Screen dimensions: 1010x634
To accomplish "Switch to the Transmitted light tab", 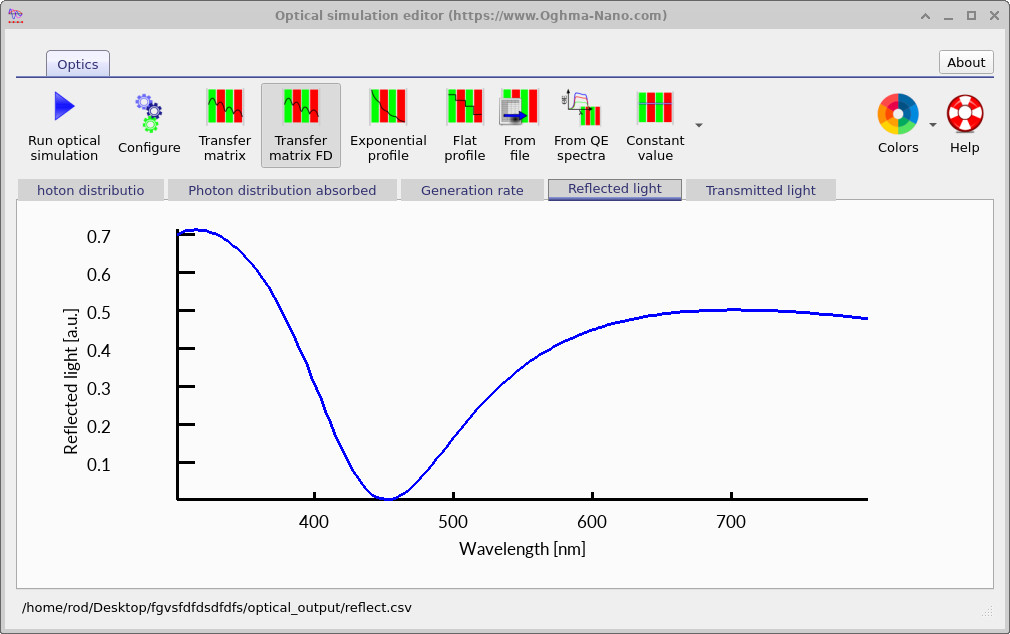I will tap(761, 190).
